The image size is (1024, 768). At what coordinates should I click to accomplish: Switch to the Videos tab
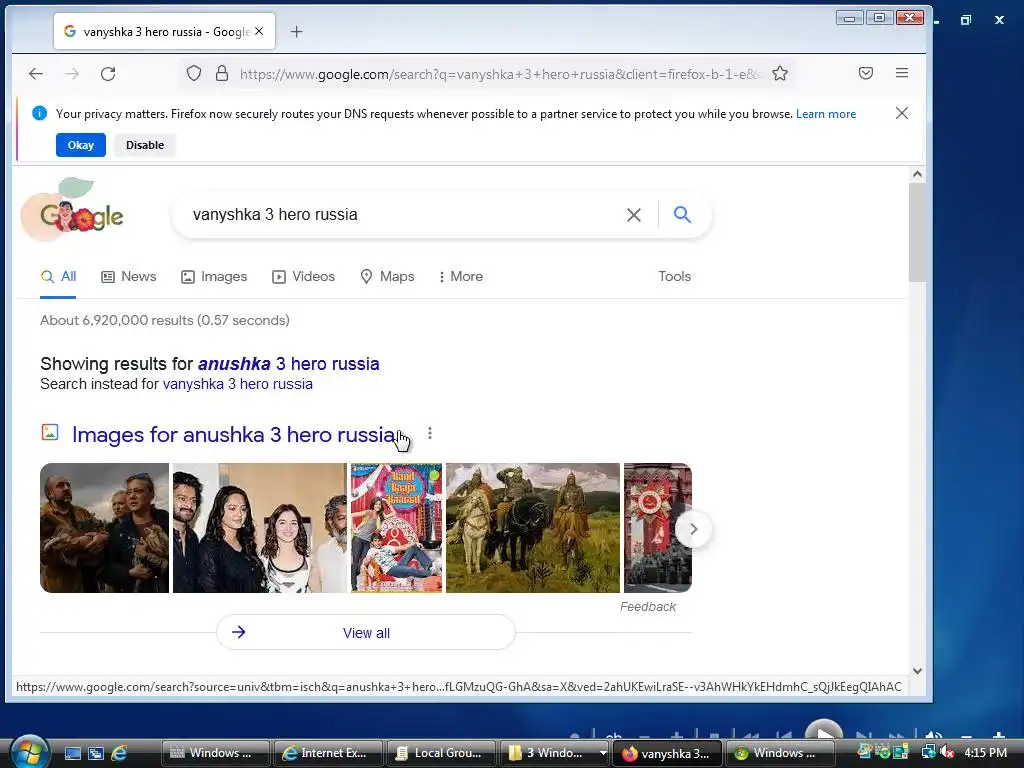coord(304,276)
